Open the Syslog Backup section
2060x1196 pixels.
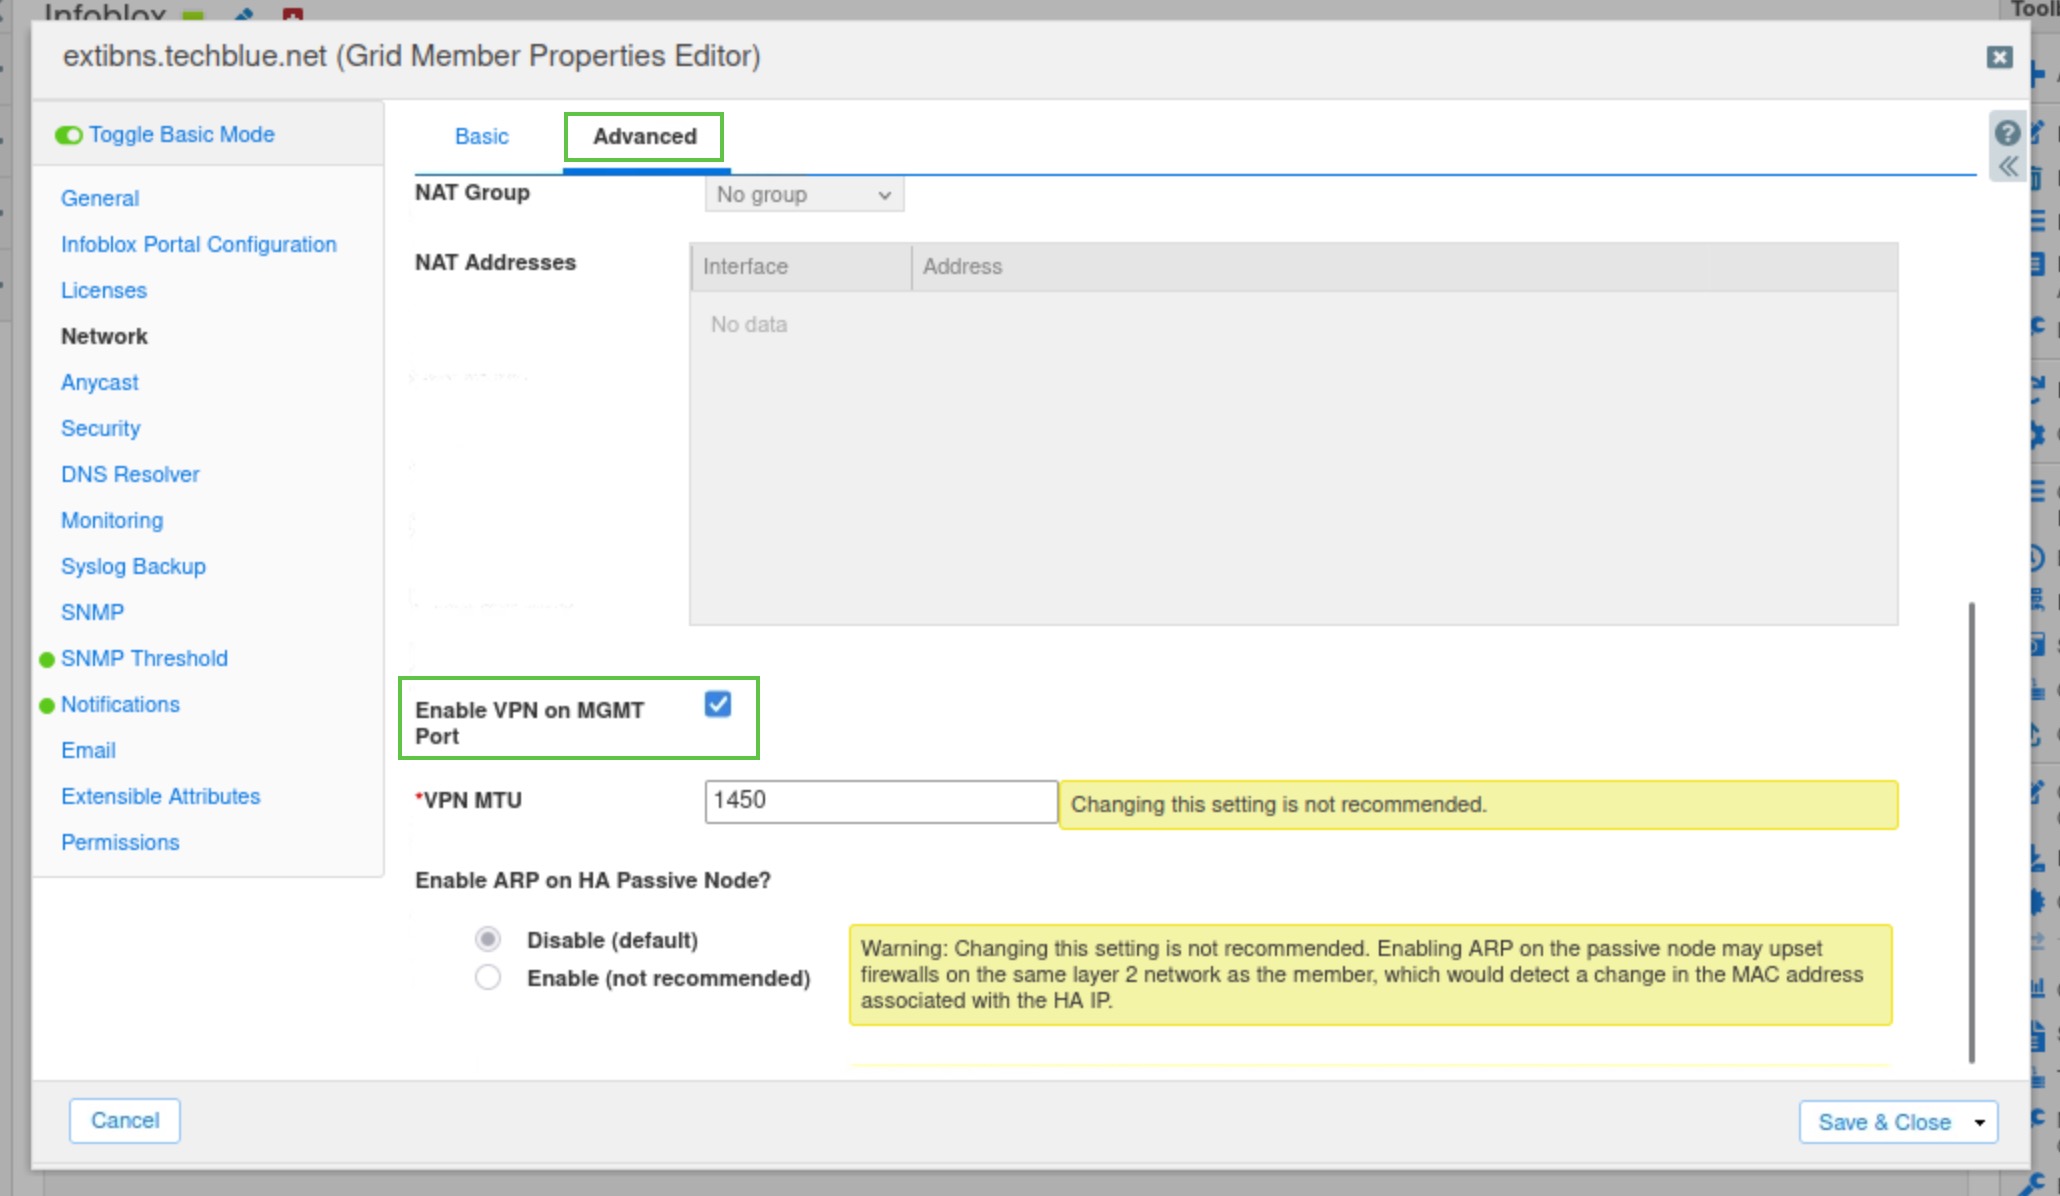133,566
